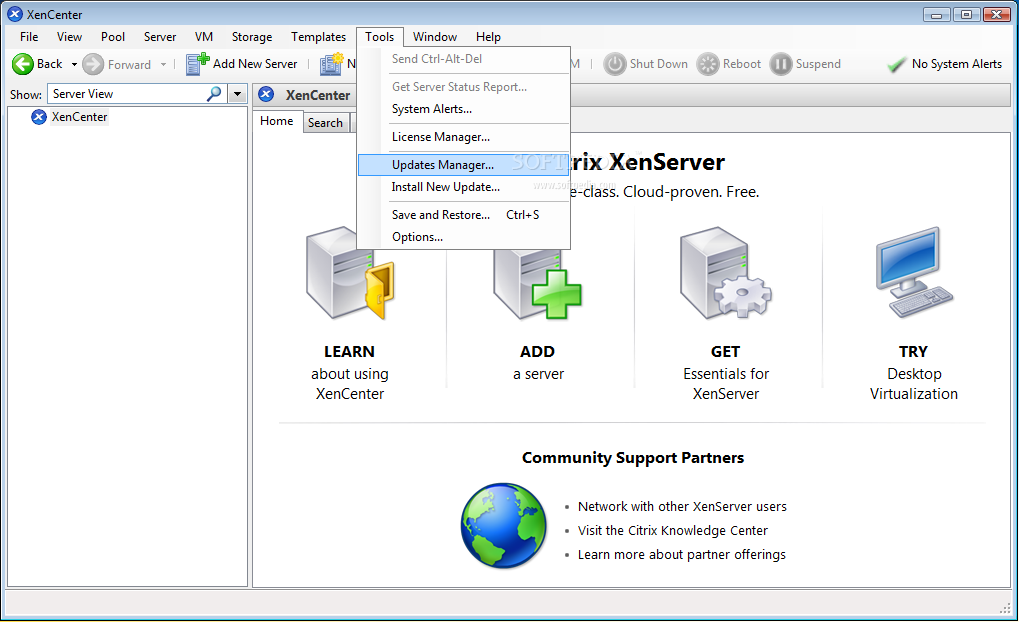Screen dimensions: 1019x622
Task: Click the ADD server green plus icon
Action: pos(538,285)
